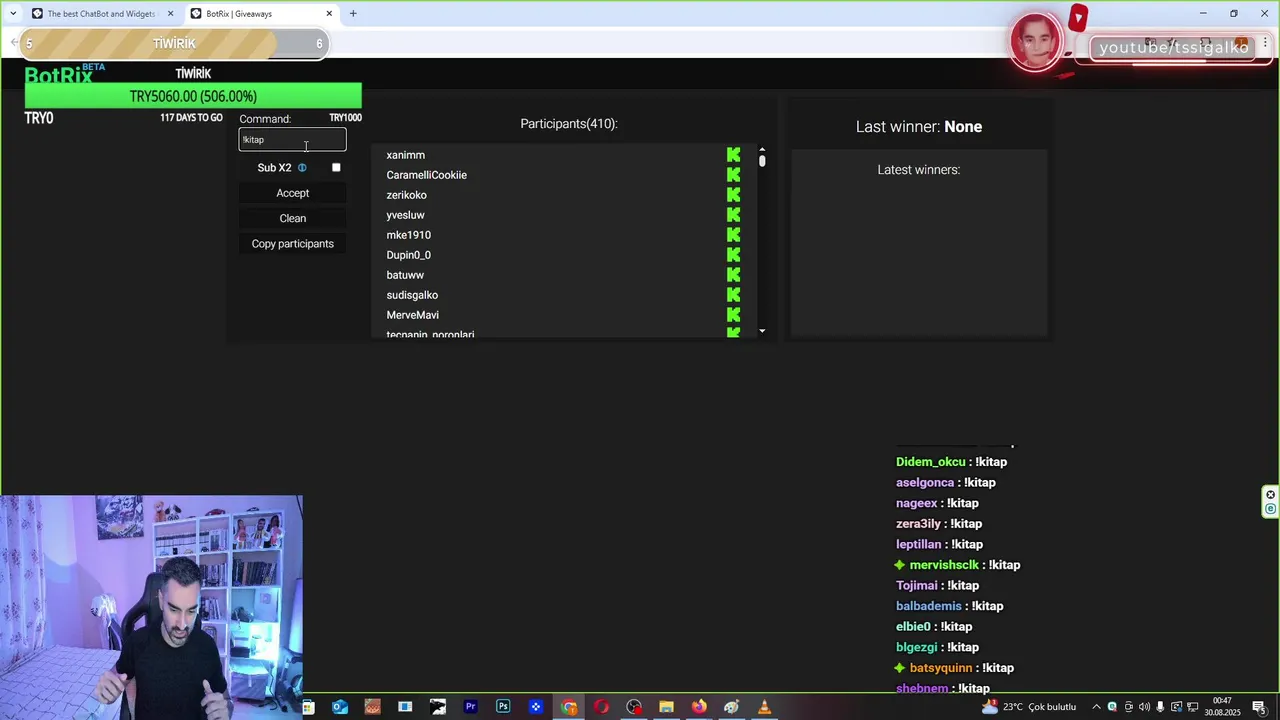
Task: Click the microphone icon in the system tray
Action: point(1160,707)
